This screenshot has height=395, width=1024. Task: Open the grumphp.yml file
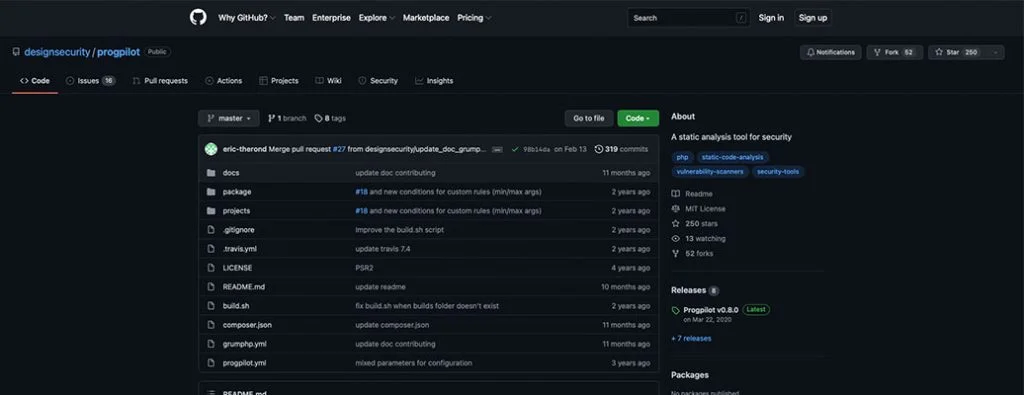(244, 343)
